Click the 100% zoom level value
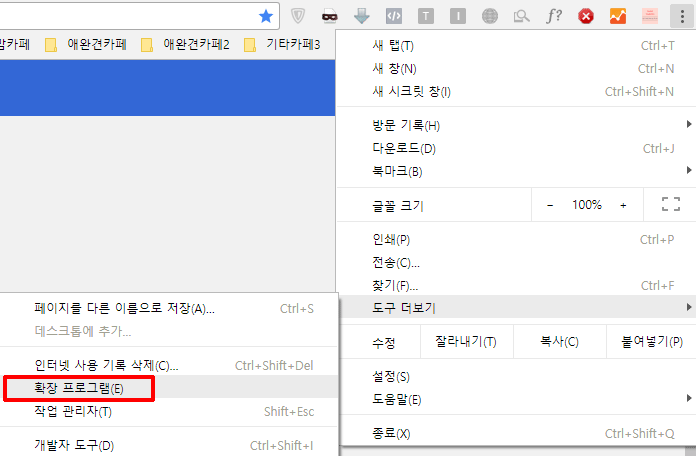Image resolution: width=696 pixels, height=456 pixels. [587, 205]
